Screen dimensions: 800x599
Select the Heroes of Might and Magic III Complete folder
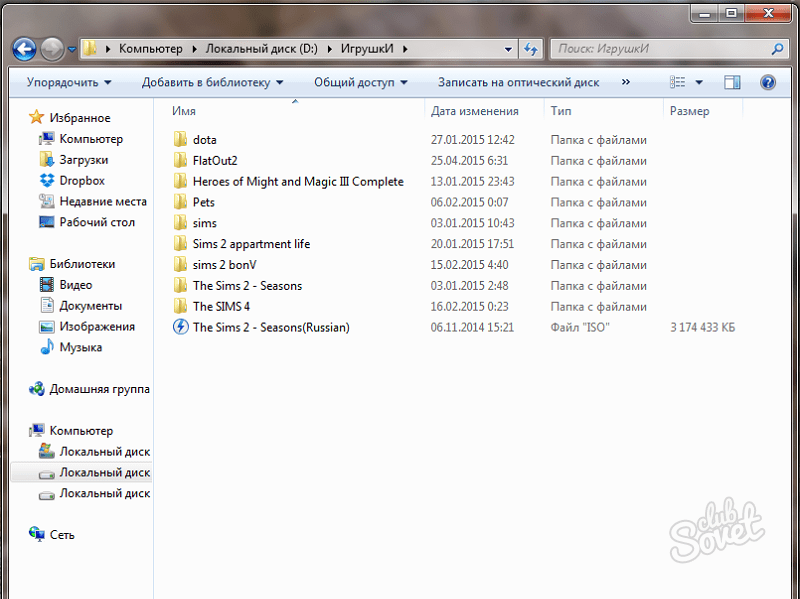coord(297,182)
